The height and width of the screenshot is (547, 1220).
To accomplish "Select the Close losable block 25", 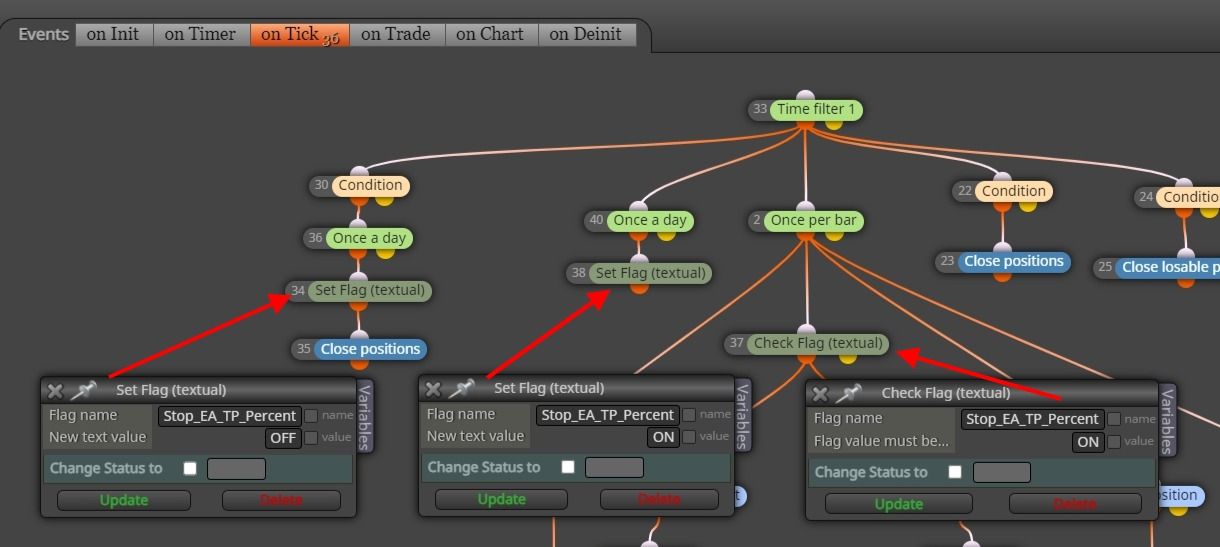I will (x=1168, y=267).
